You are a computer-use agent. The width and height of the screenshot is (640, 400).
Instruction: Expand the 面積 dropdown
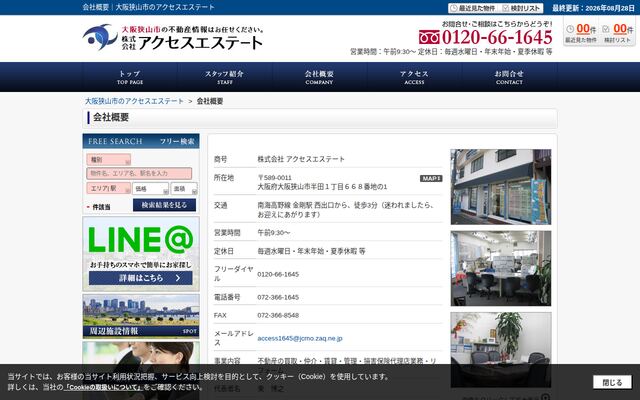coord(184,189)
